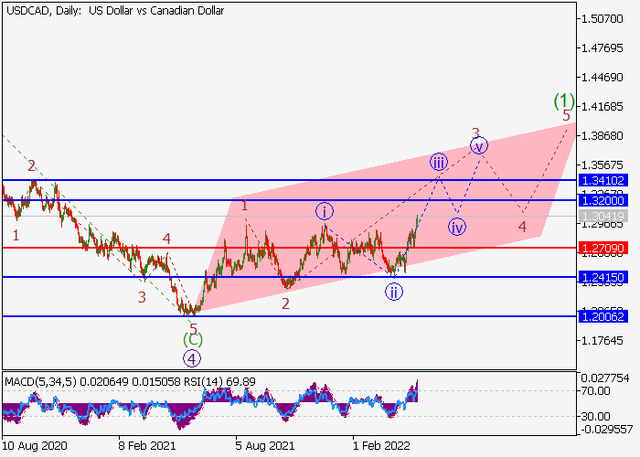Image resolution: width=640 pixels, height=457 pixels.
Task: Click the red 1.27090 price level tag
Action: point(602,246)
